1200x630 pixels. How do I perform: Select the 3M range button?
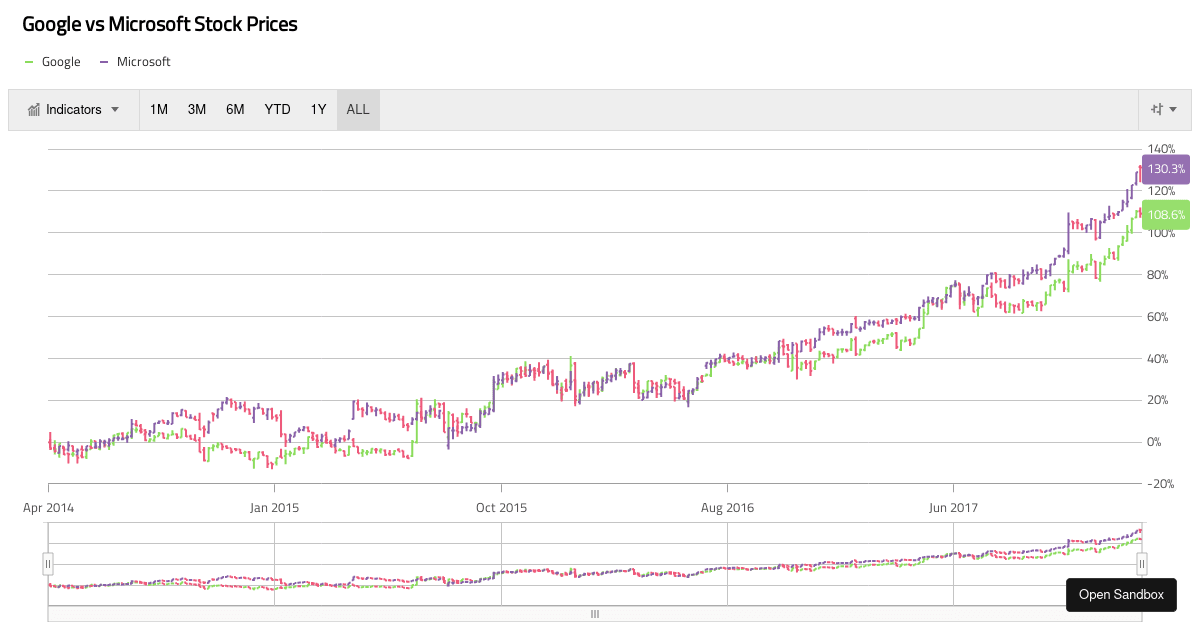pos(196,109)
